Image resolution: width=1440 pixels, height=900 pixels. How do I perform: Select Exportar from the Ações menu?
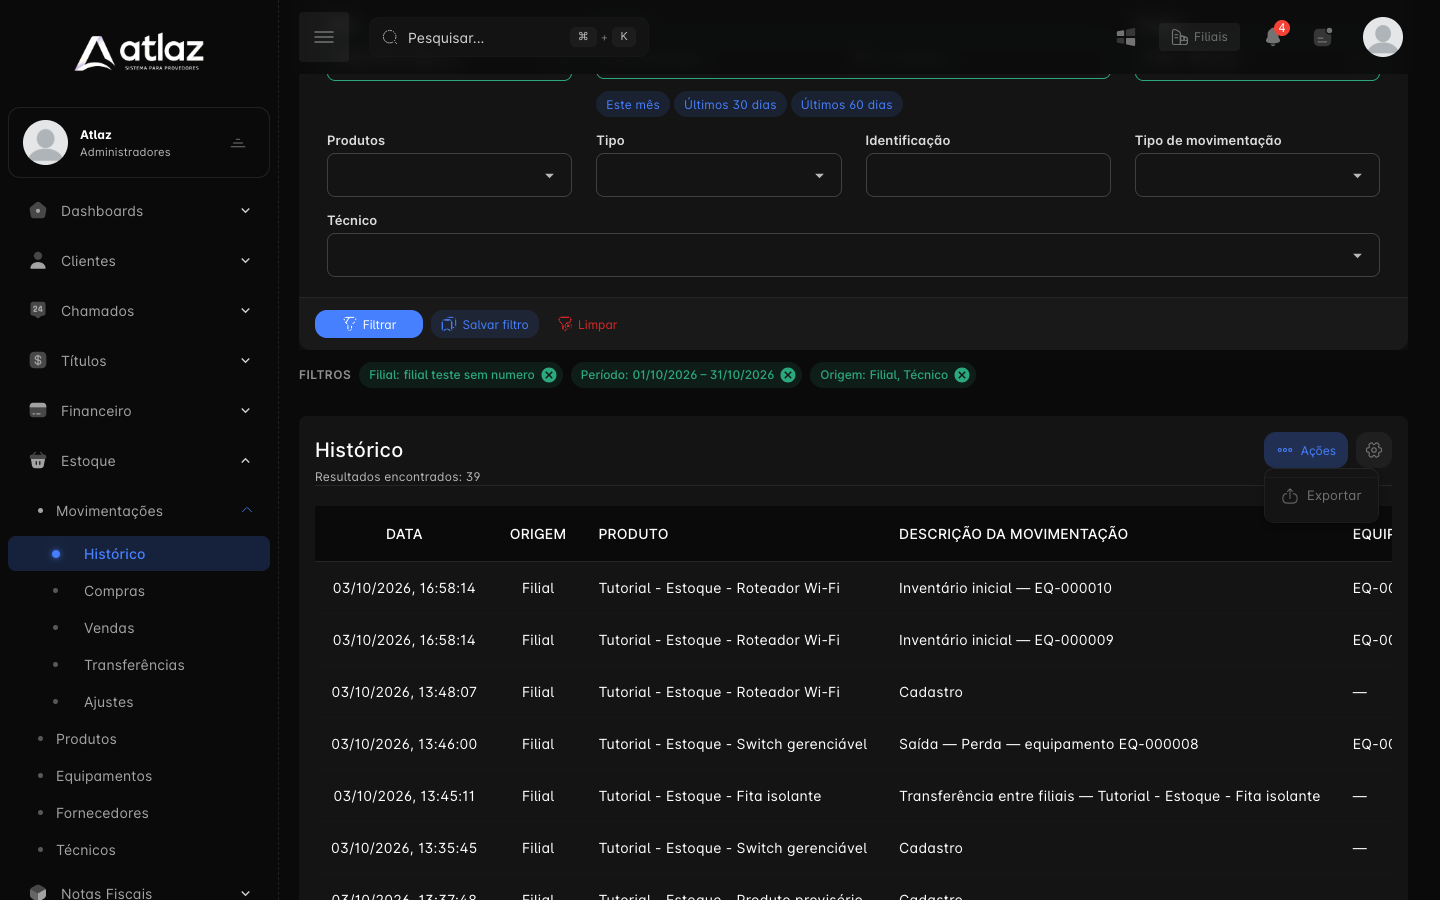click(x=1321, y=496)
